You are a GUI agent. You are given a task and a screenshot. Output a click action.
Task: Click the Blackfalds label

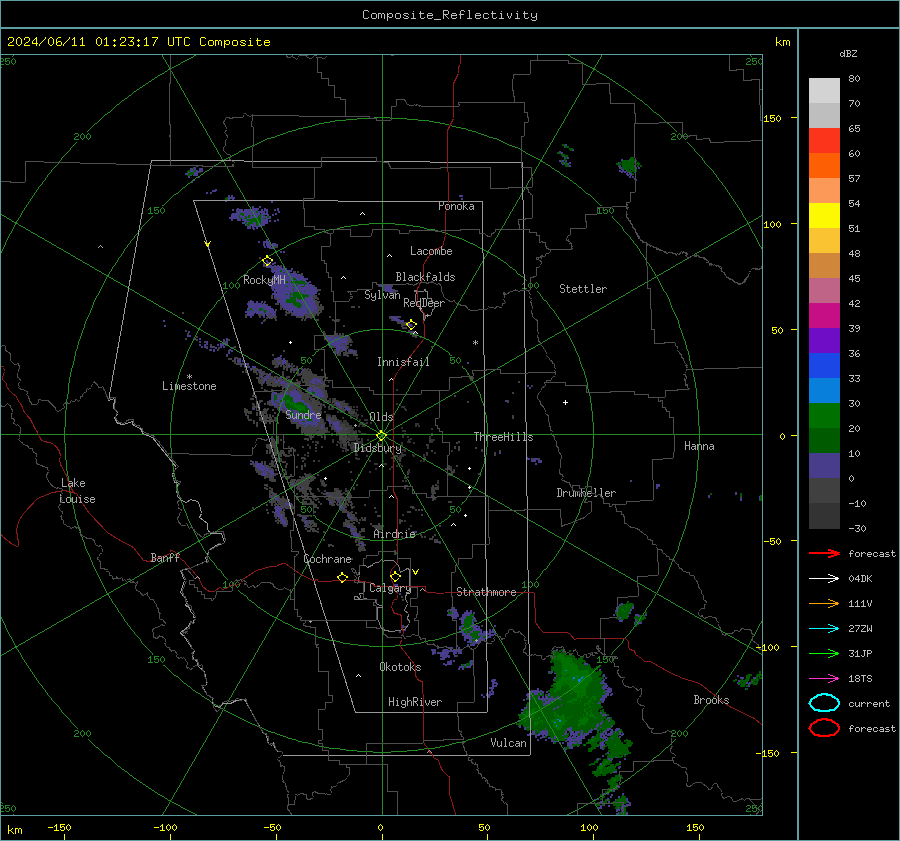[x=425, y=277]
